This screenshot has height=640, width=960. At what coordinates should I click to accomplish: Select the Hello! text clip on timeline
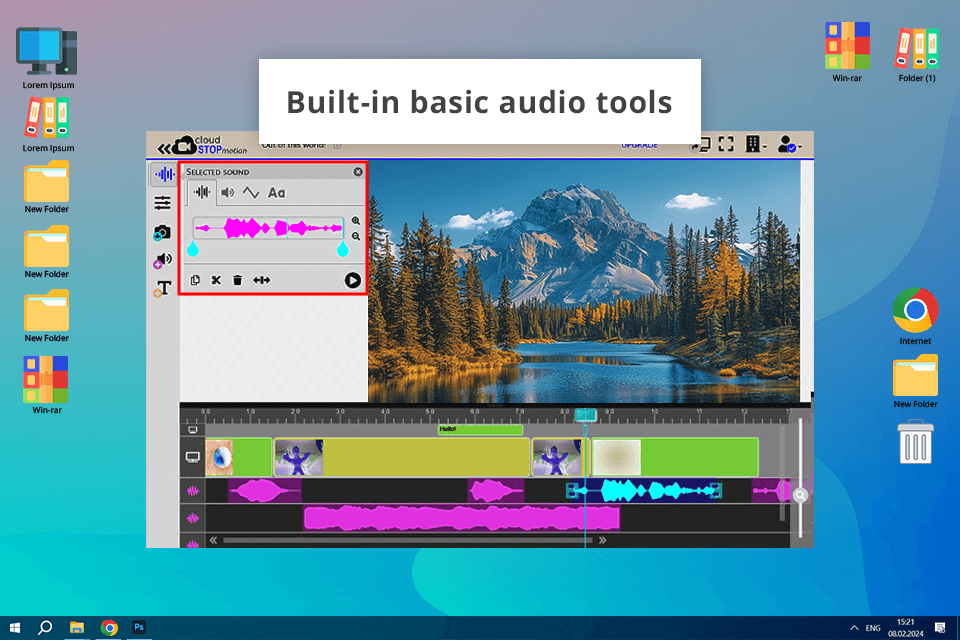pyautogui.click(x=480, y=429)
